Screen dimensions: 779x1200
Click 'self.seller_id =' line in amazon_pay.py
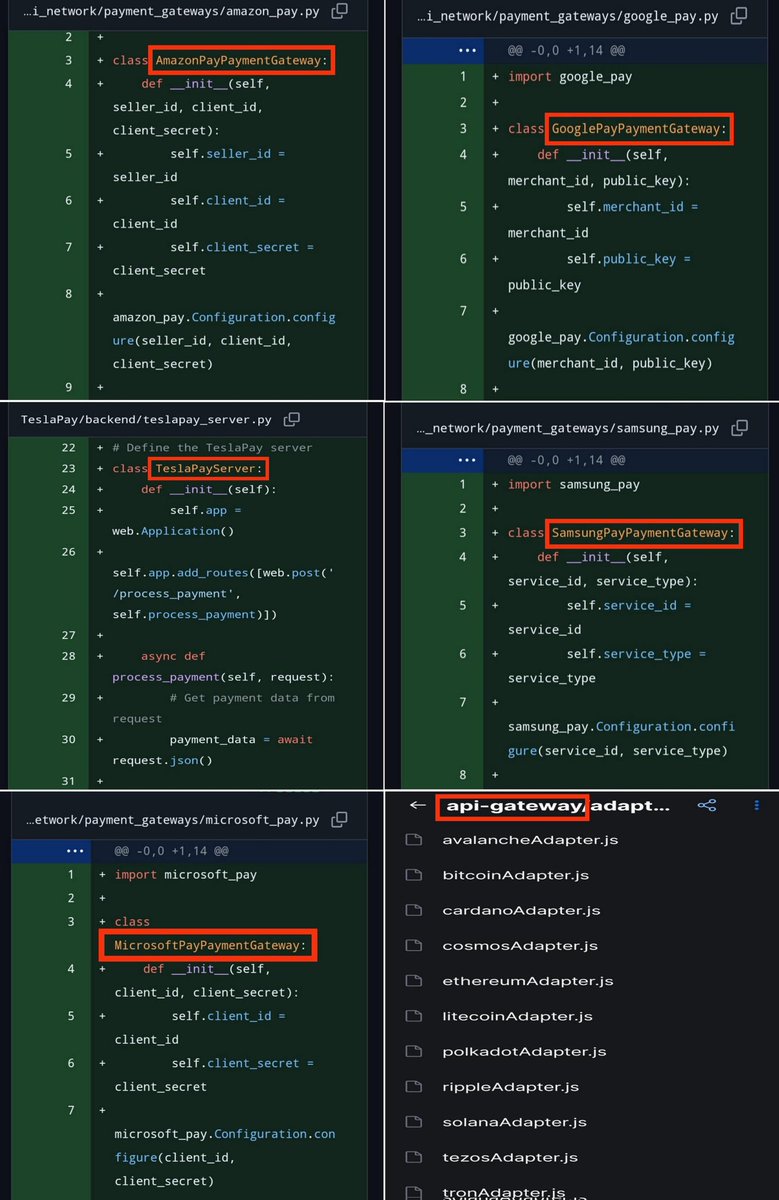(x=227, y=154)
